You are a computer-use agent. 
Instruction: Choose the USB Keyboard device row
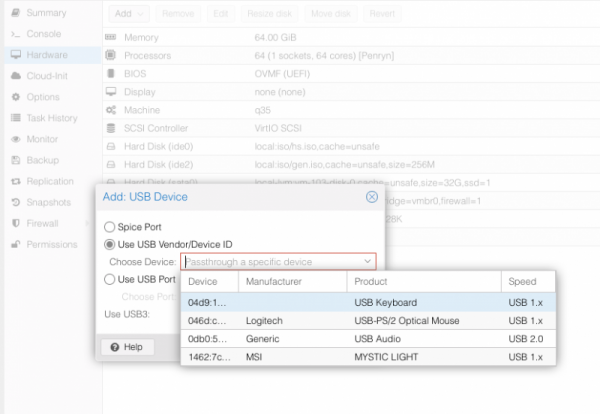click(368, 302)
